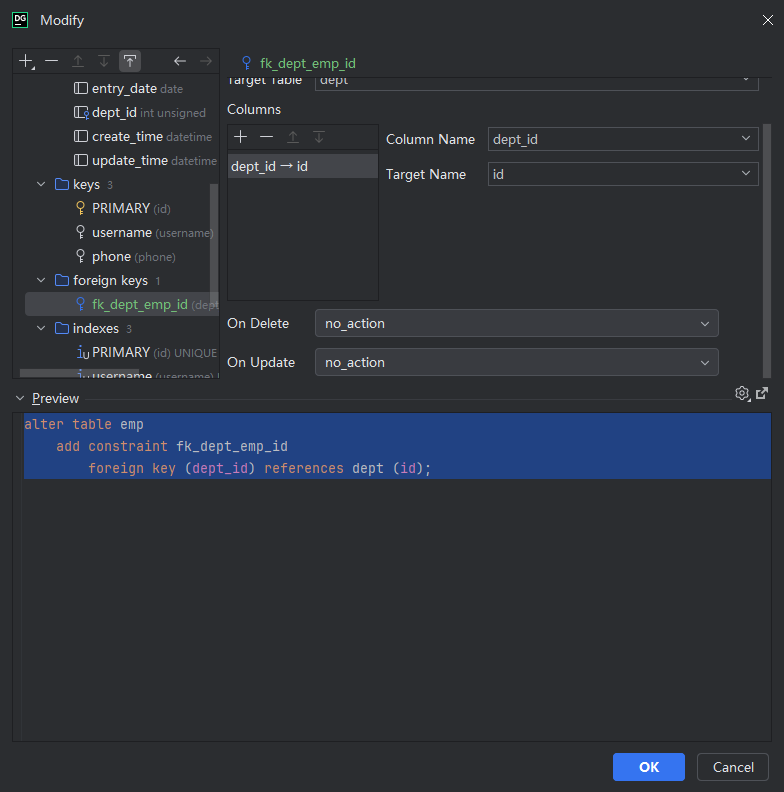Click the OK button

[649, 767]
